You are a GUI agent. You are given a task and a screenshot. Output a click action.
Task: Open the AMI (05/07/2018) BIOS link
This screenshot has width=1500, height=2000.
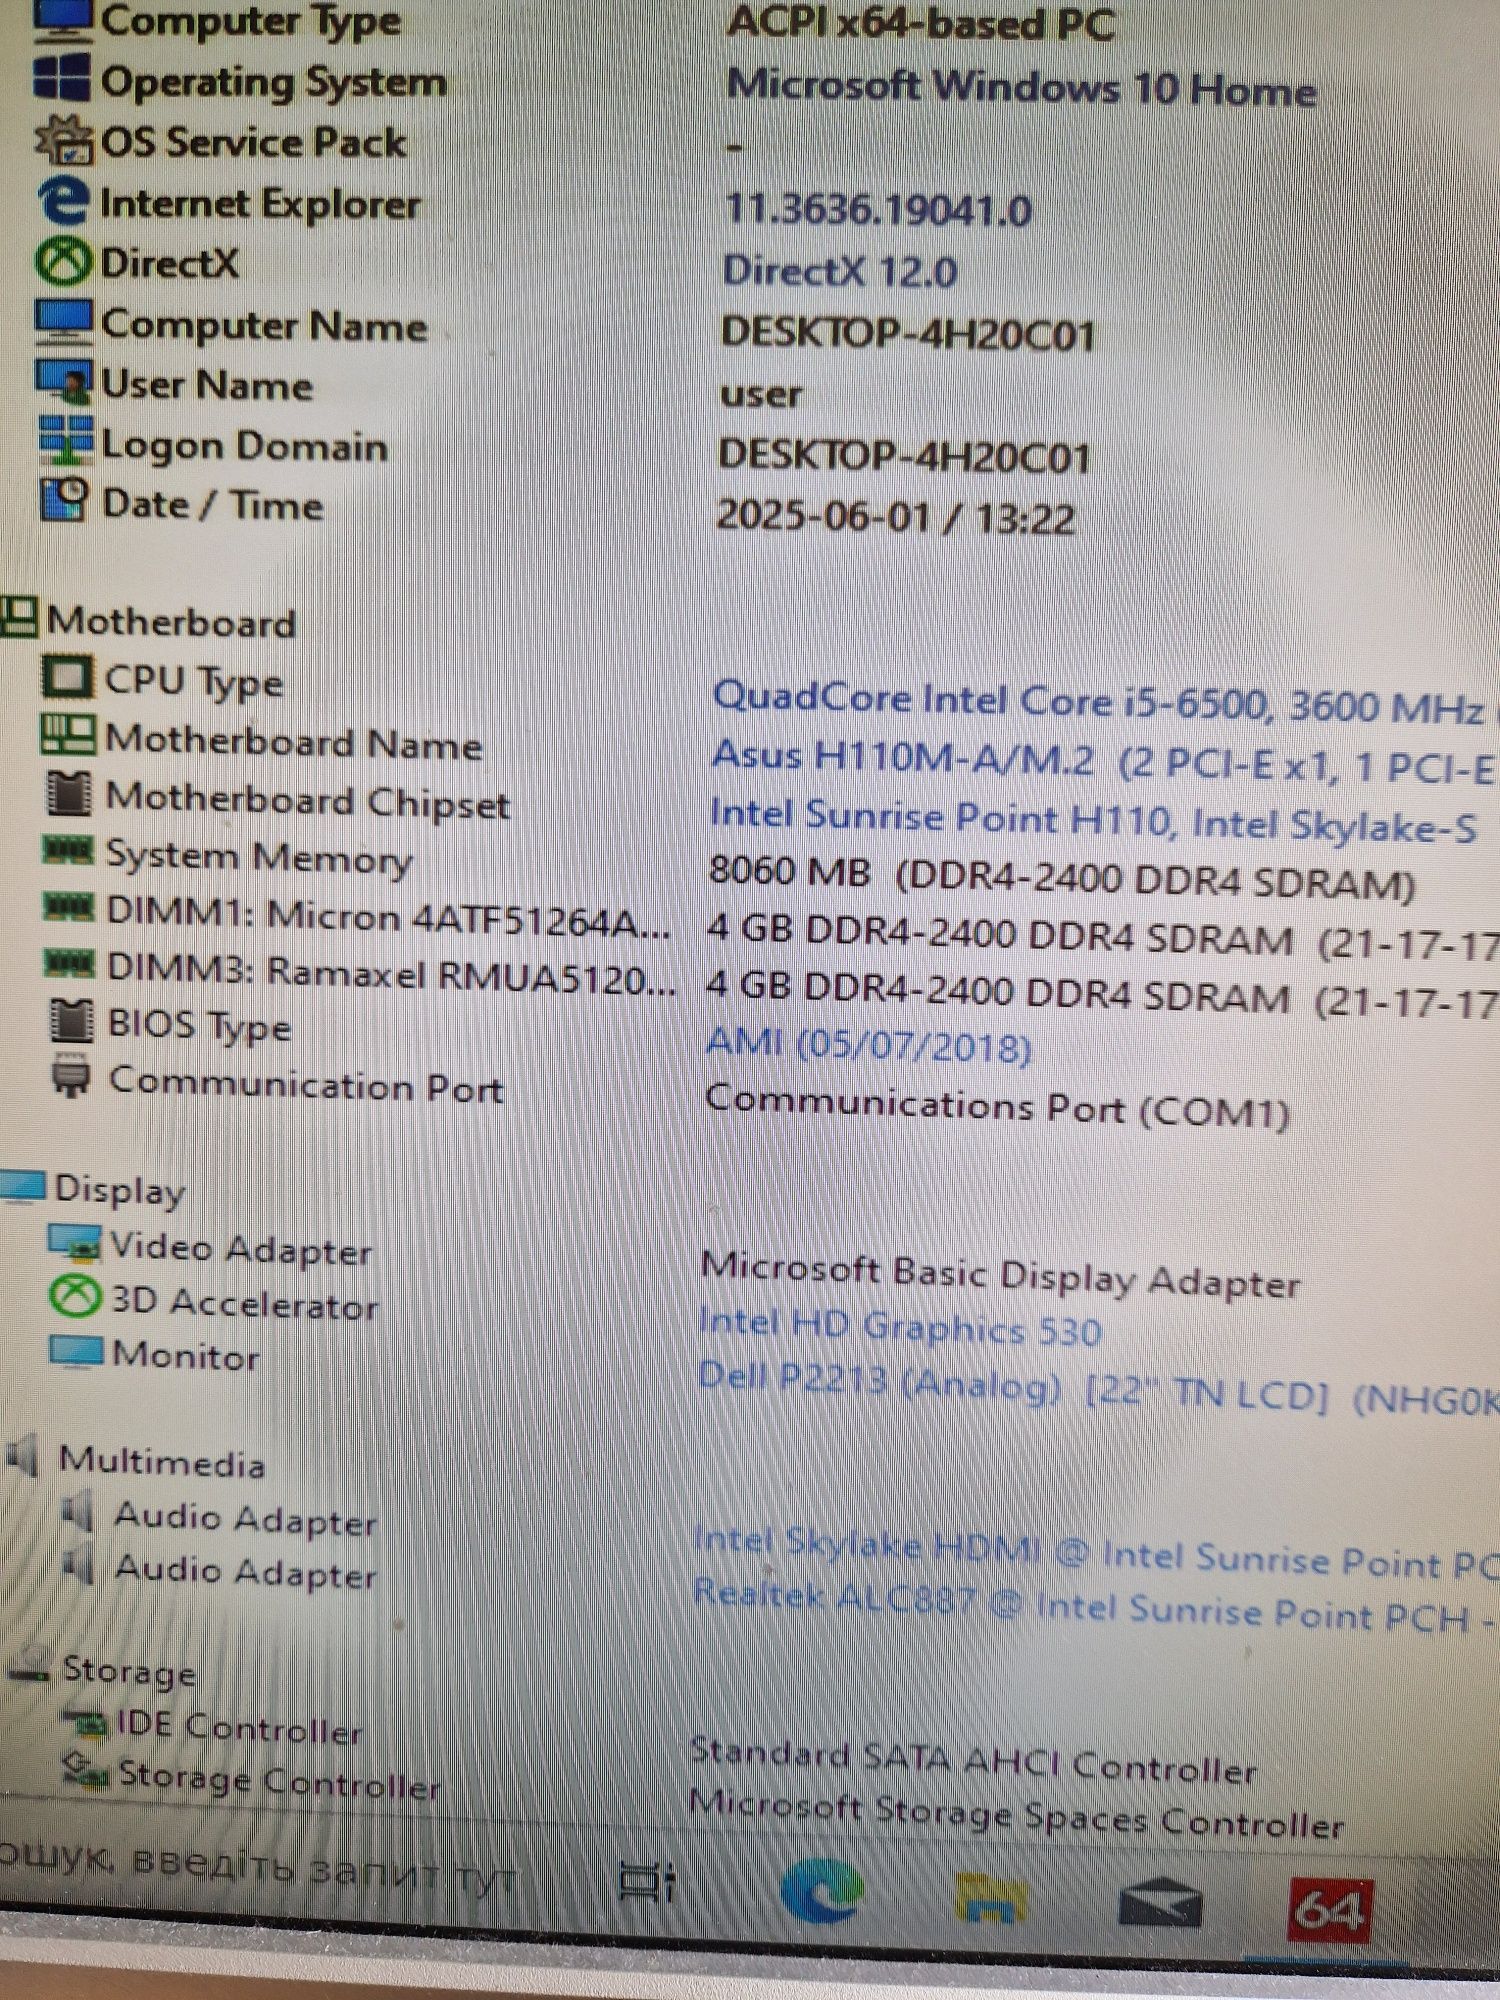tap(868, 1045)
